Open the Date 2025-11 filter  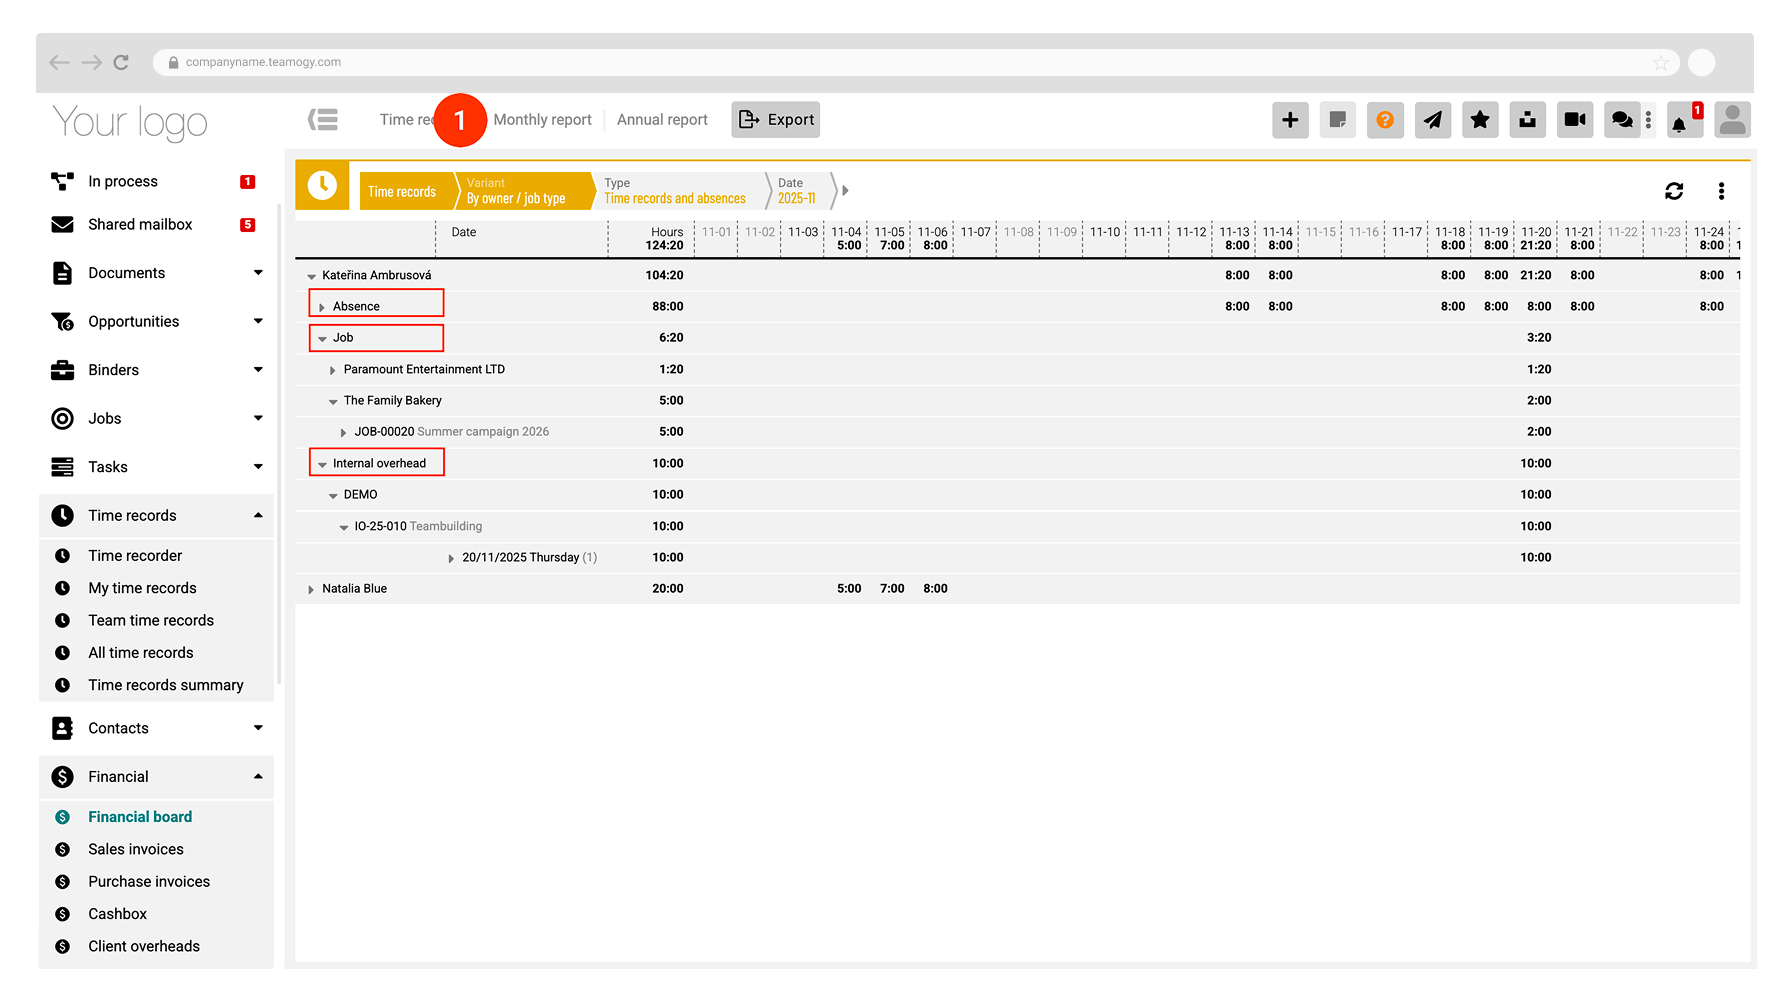point(797,191)
